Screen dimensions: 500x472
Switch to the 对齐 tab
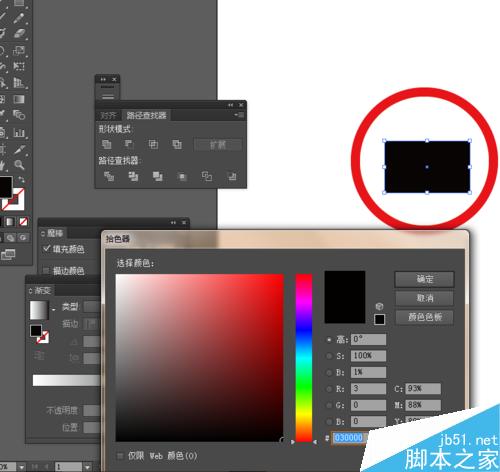(x=109, y=115)
